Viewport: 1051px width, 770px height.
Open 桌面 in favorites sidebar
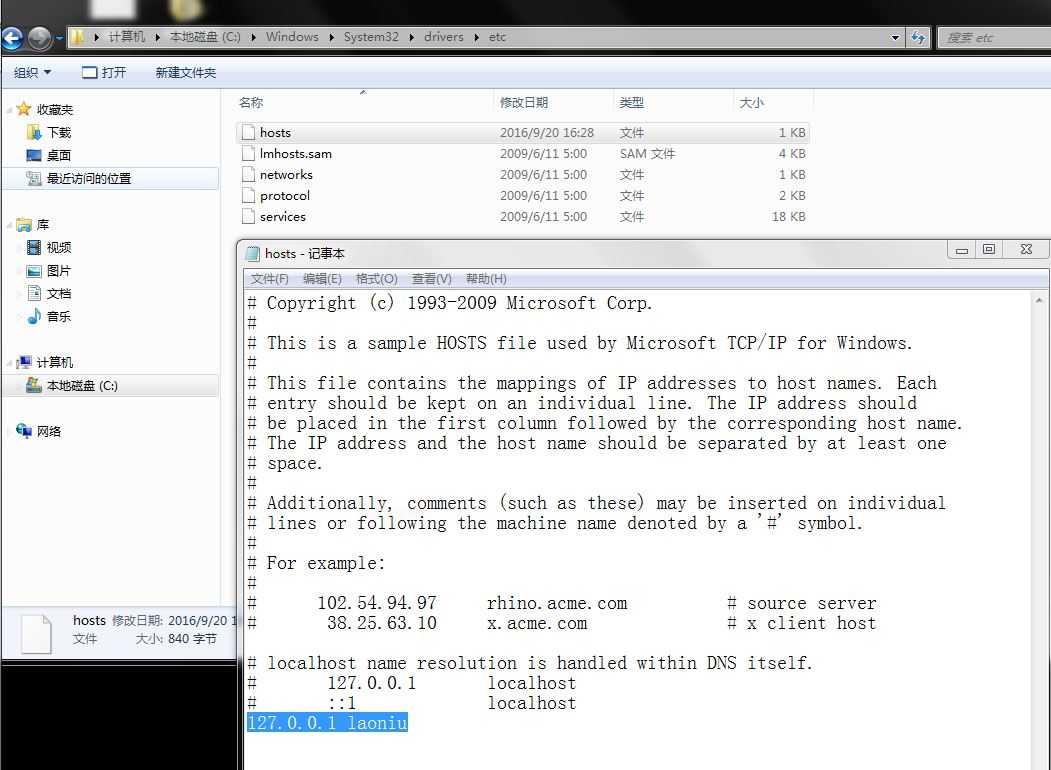point(58,155)
